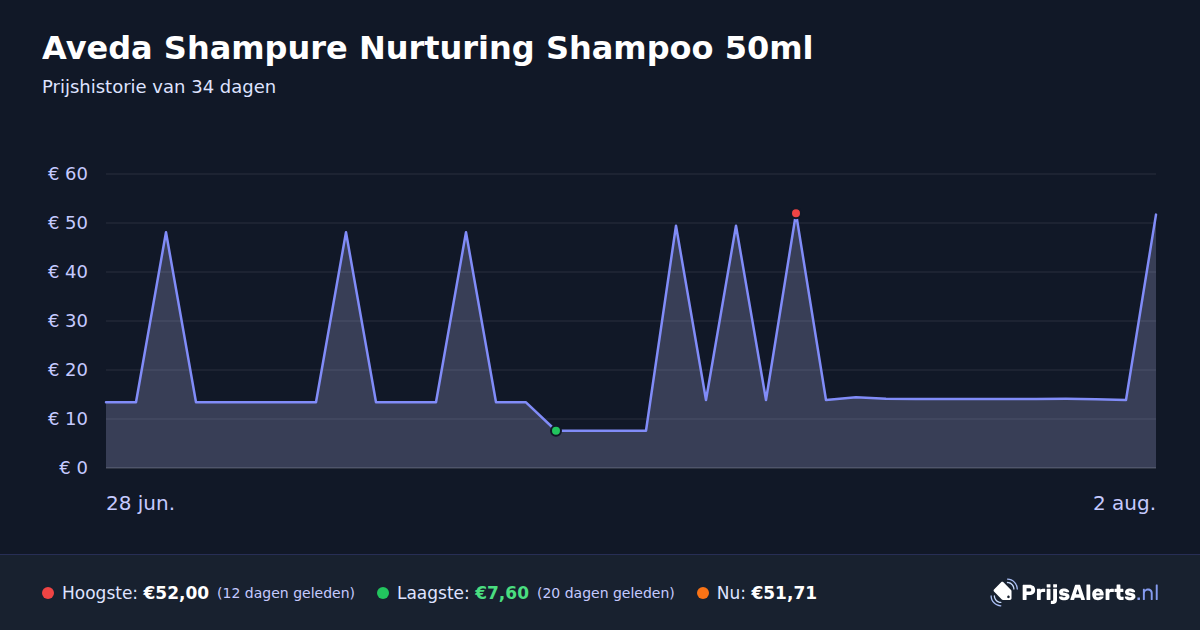The width and height of the screenshot is (1200, 630).
Task: Click the € 40 axis label
Action: click(68, 272)
